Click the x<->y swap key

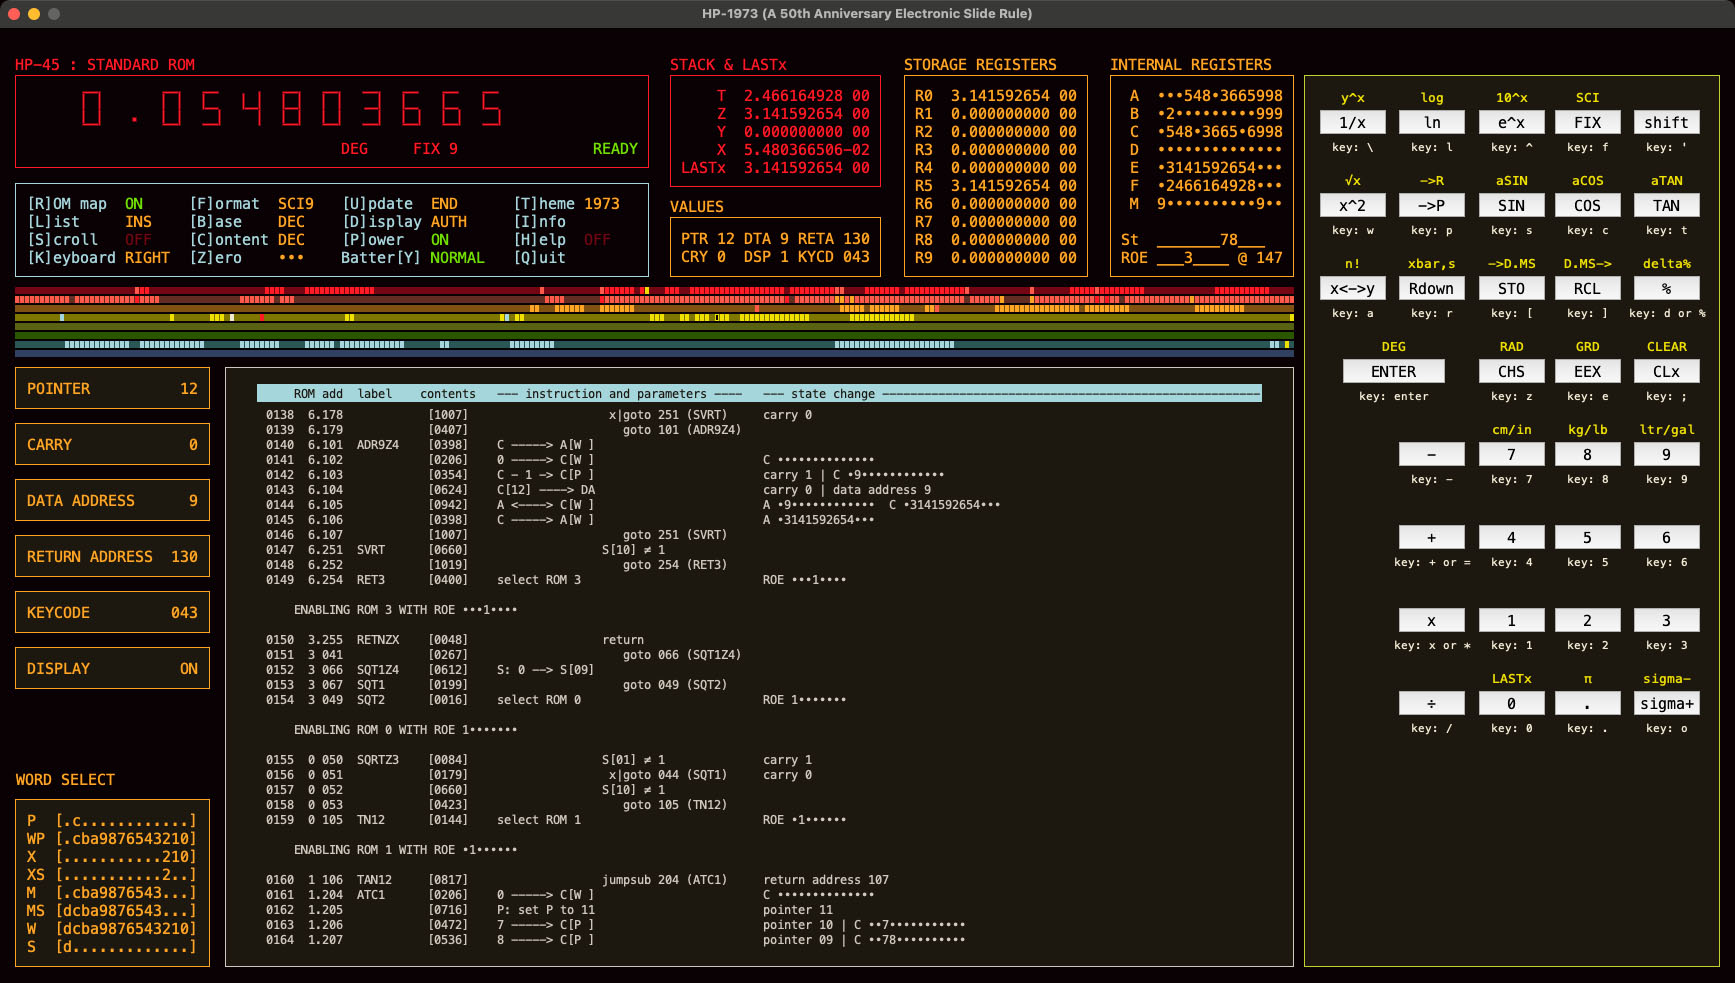(1352, 289)
